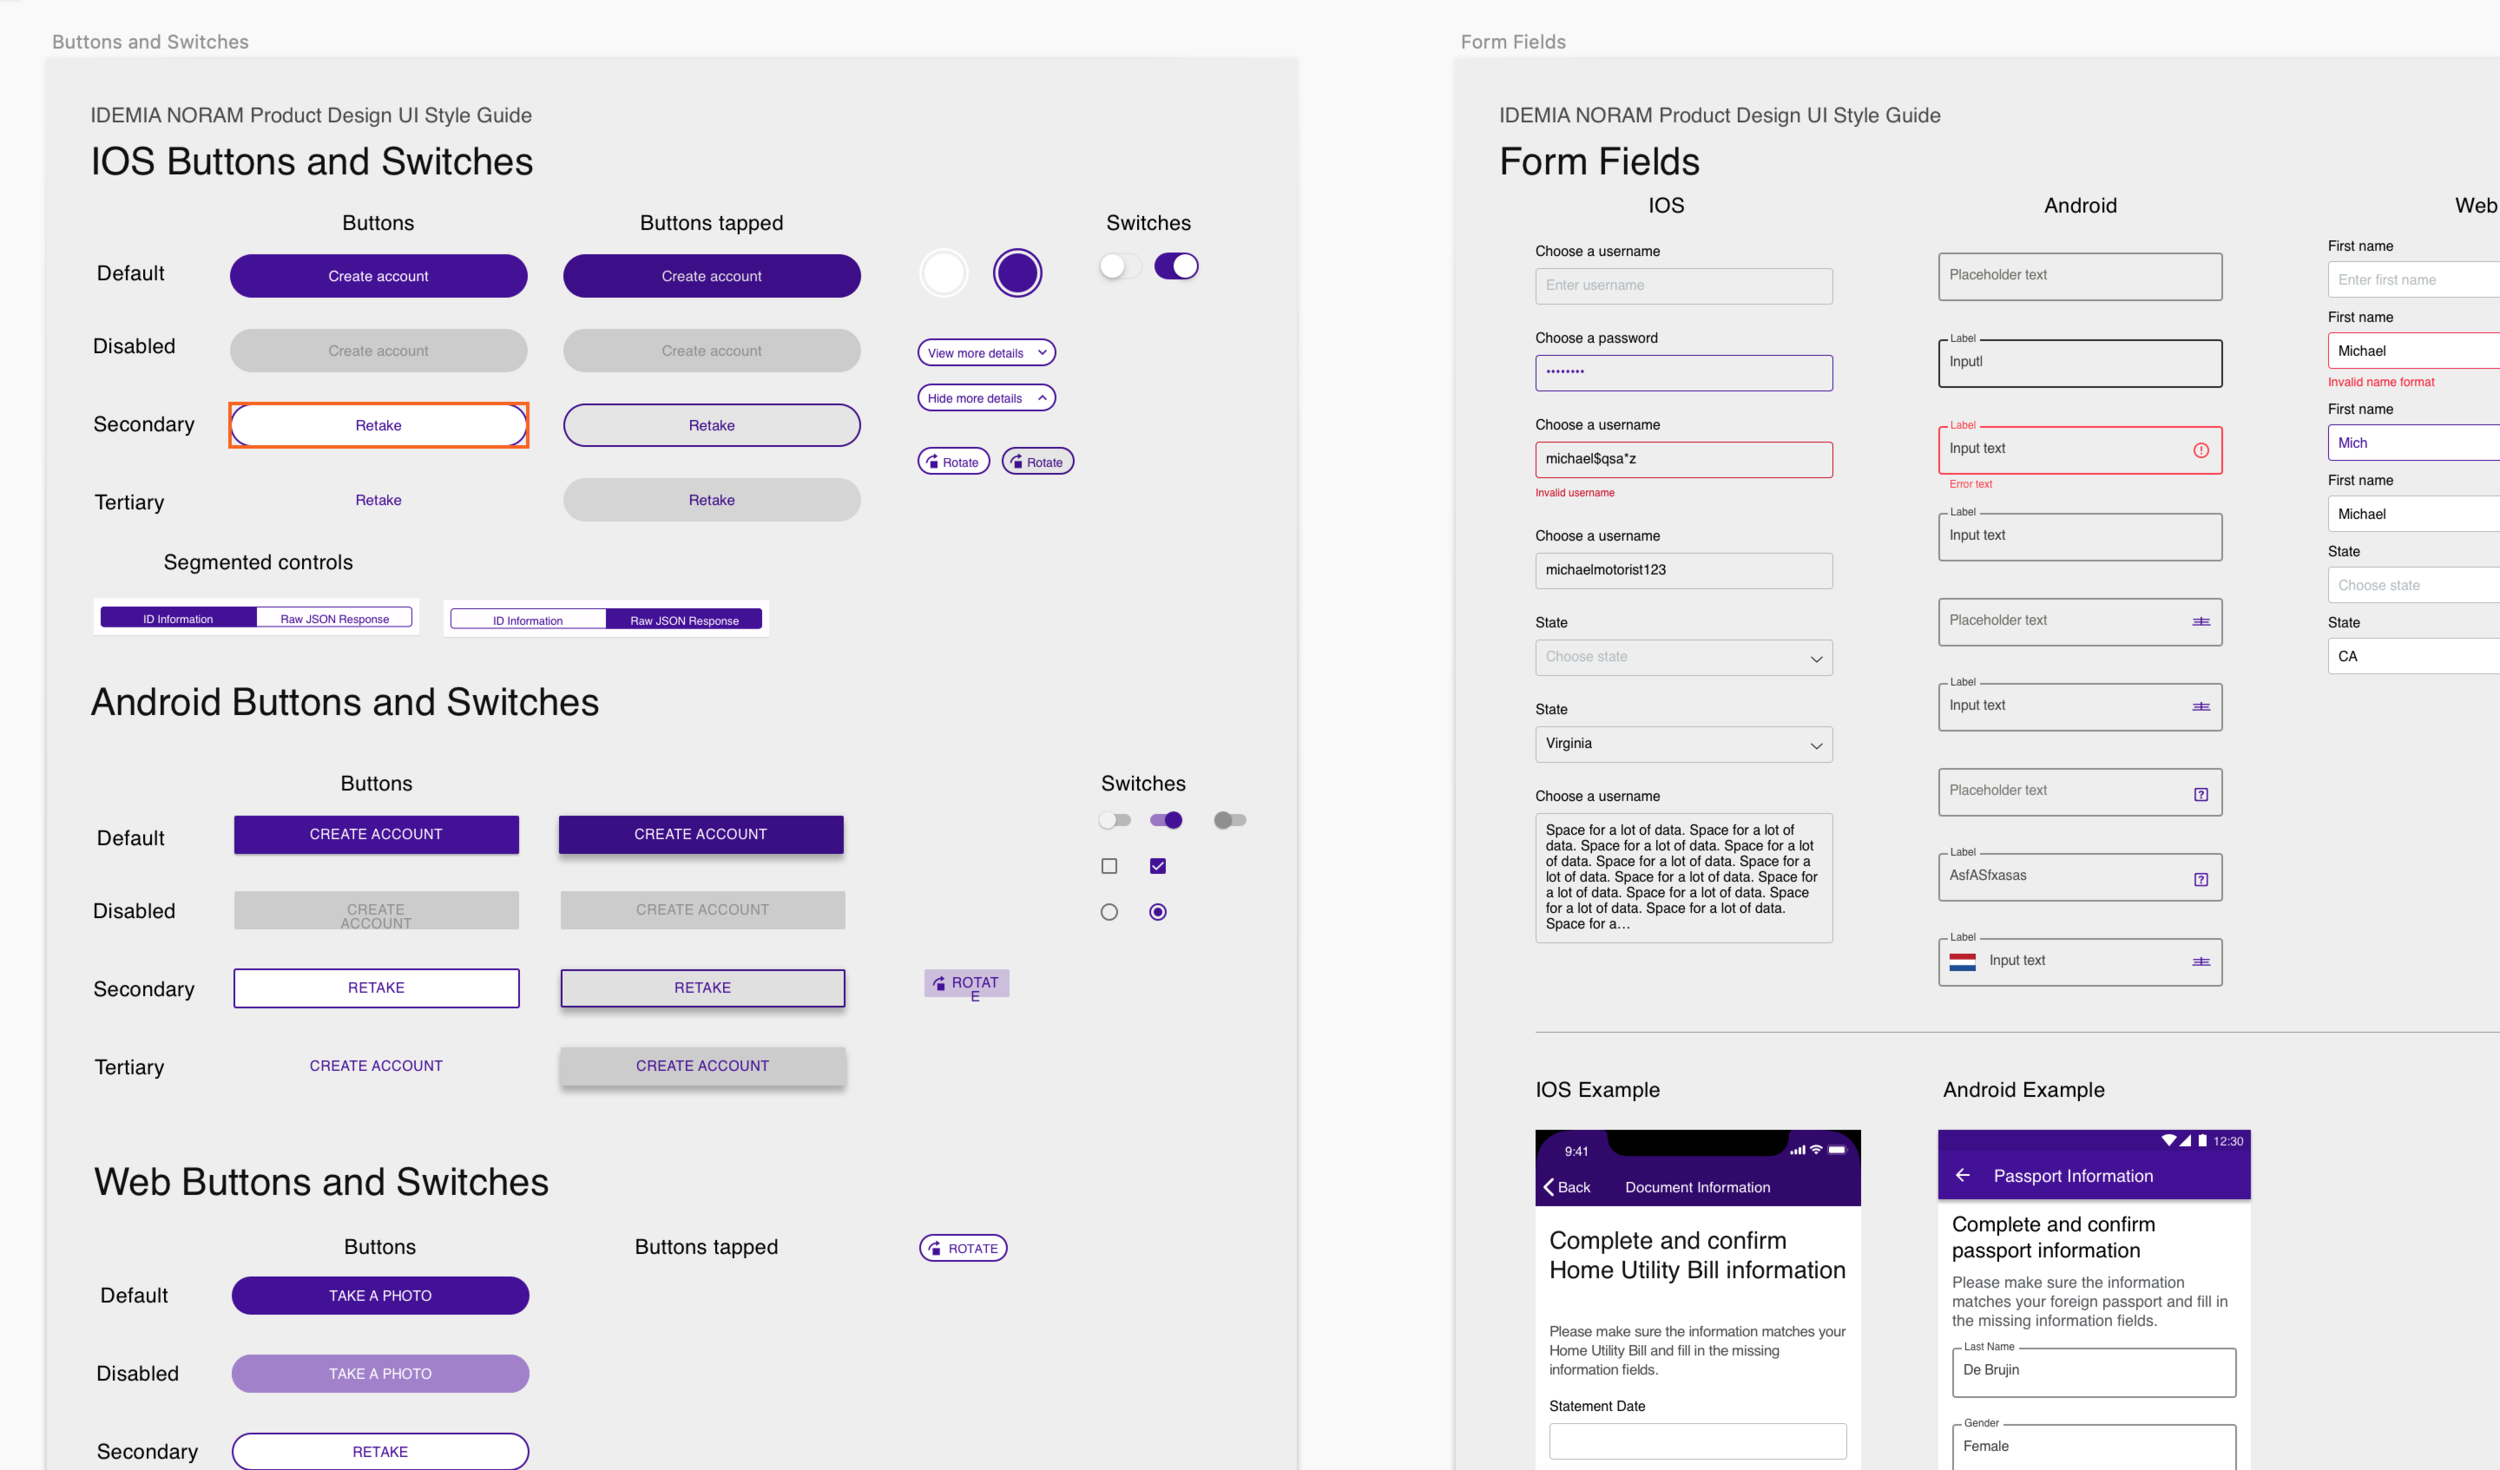
Task: Click the error alert icon in Android field
Action: (2200, 450)
